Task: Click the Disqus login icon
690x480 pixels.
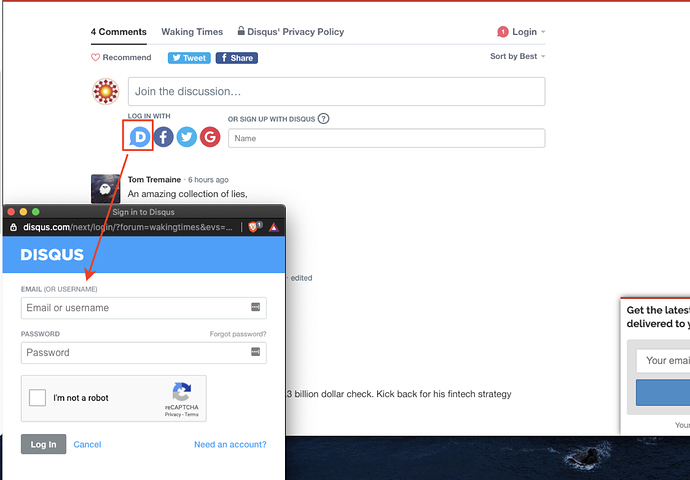Action: 139,137
